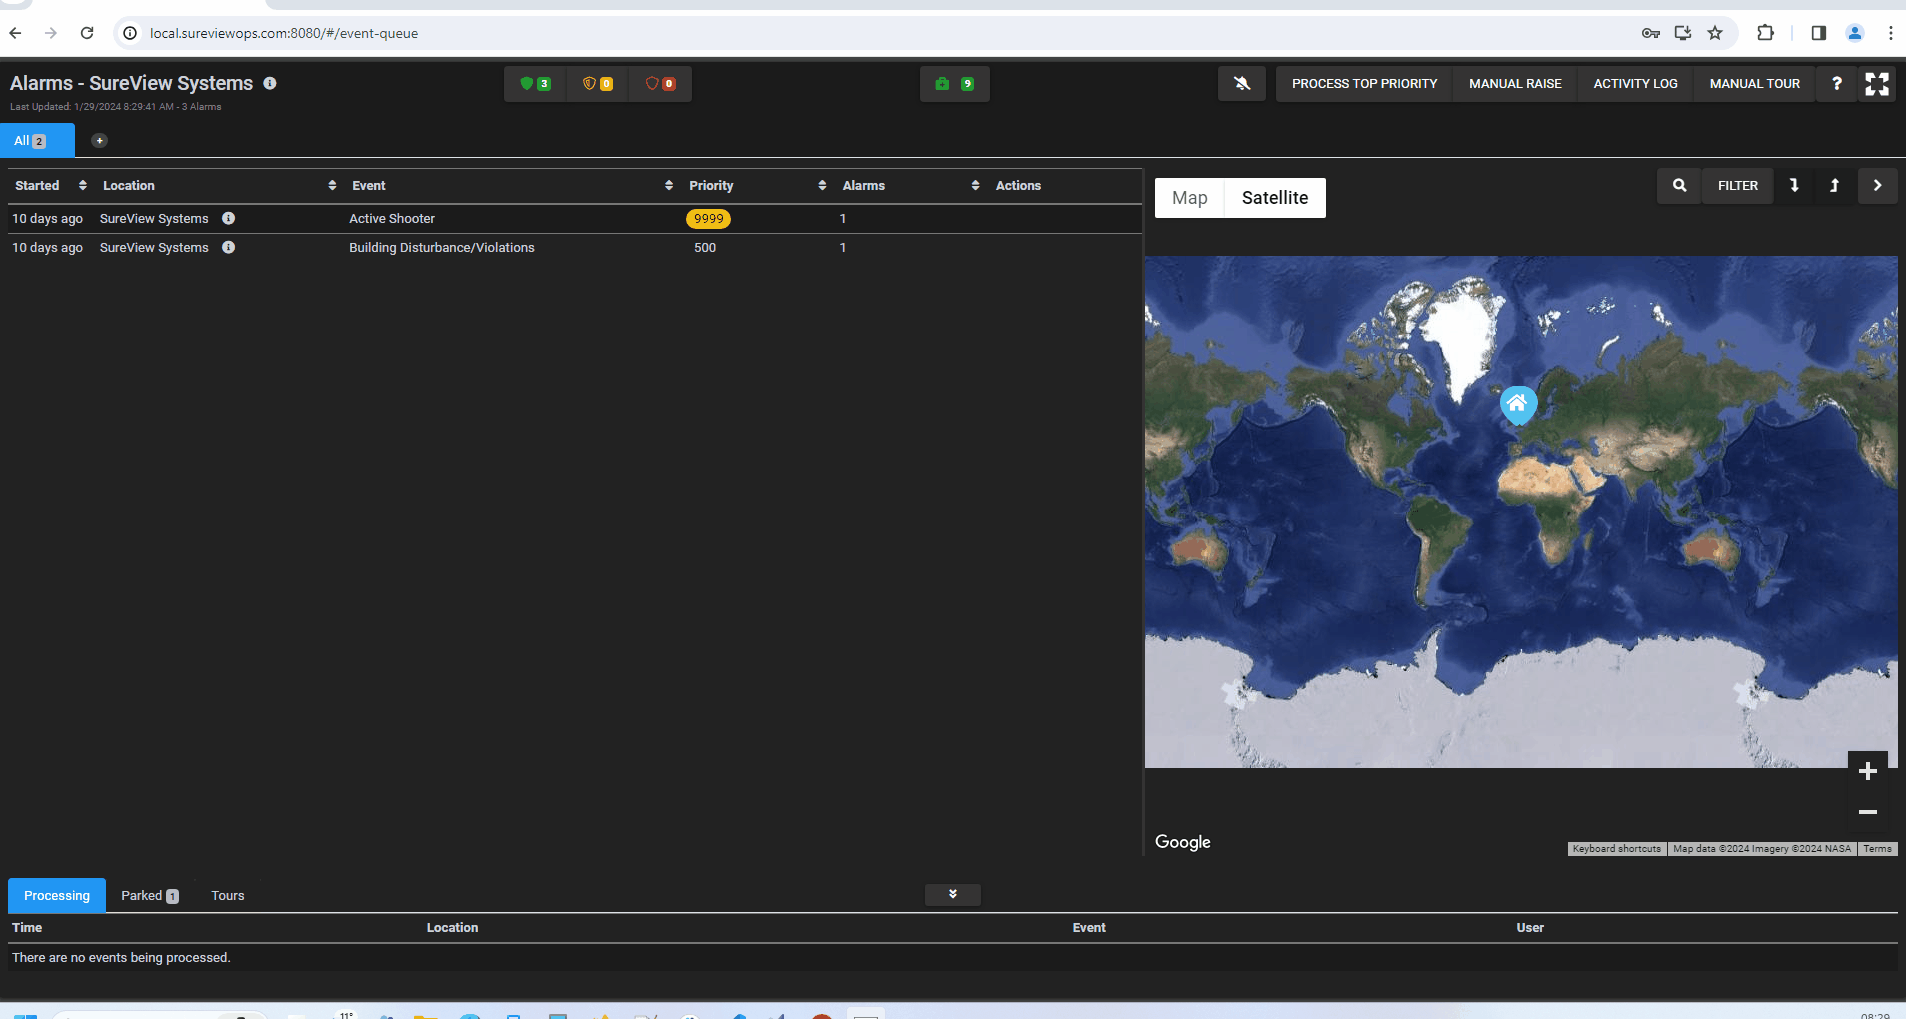Click the map search magnifier icon

1680,186
